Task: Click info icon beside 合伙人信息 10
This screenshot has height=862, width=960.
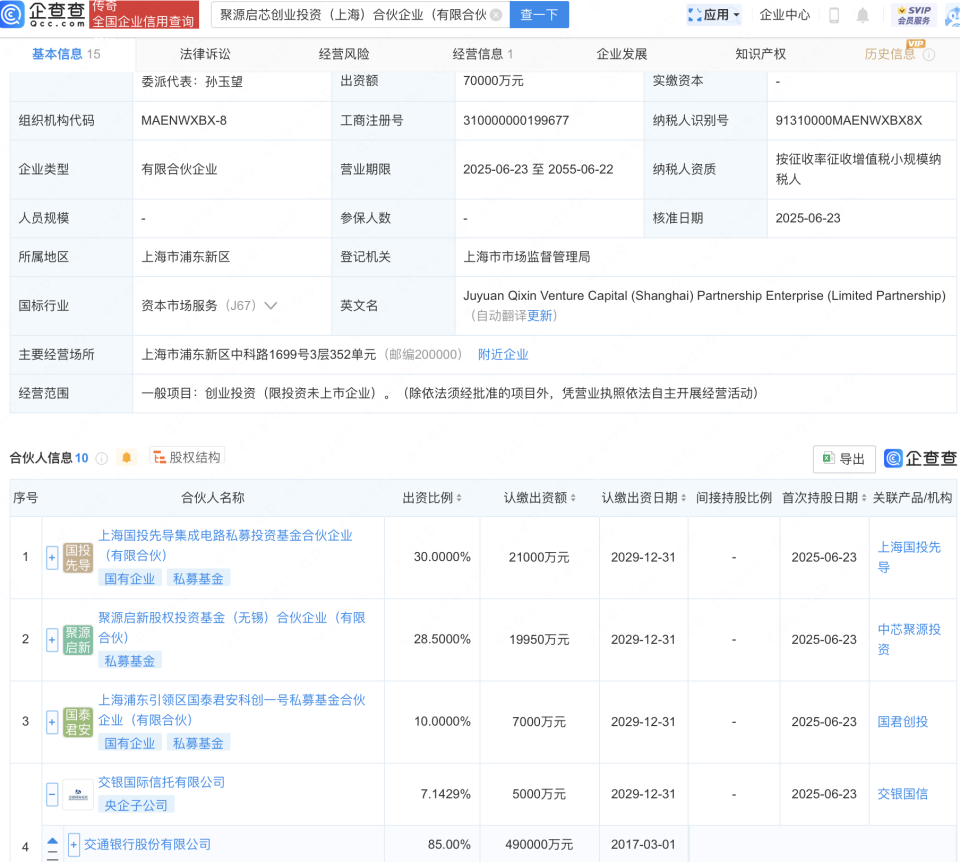Action: [x=102, y=458]
